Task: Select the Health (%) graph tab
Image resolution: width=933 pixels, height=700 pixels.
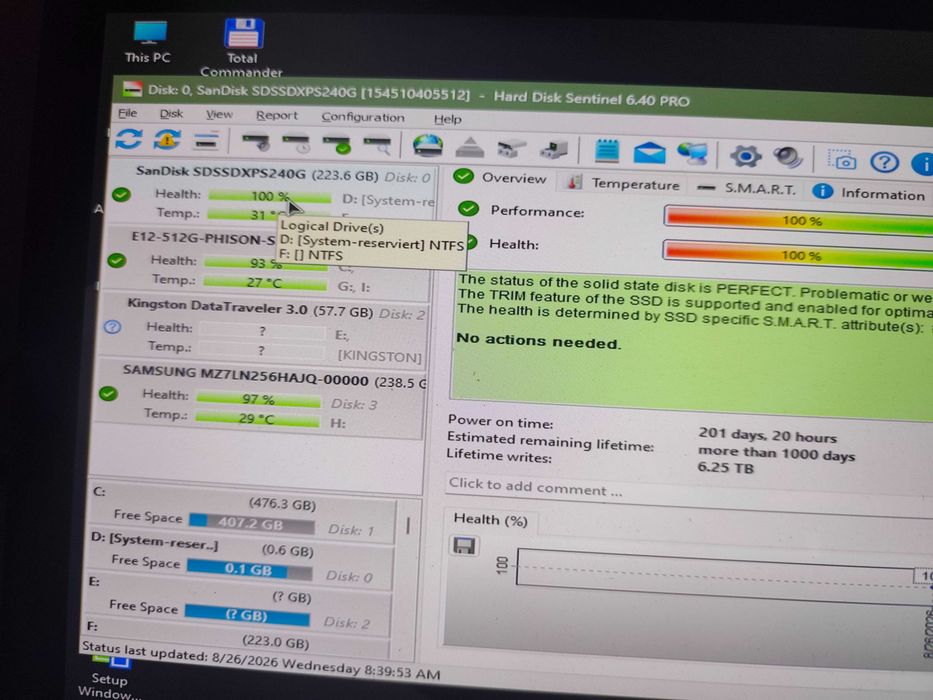Action: 491,520
